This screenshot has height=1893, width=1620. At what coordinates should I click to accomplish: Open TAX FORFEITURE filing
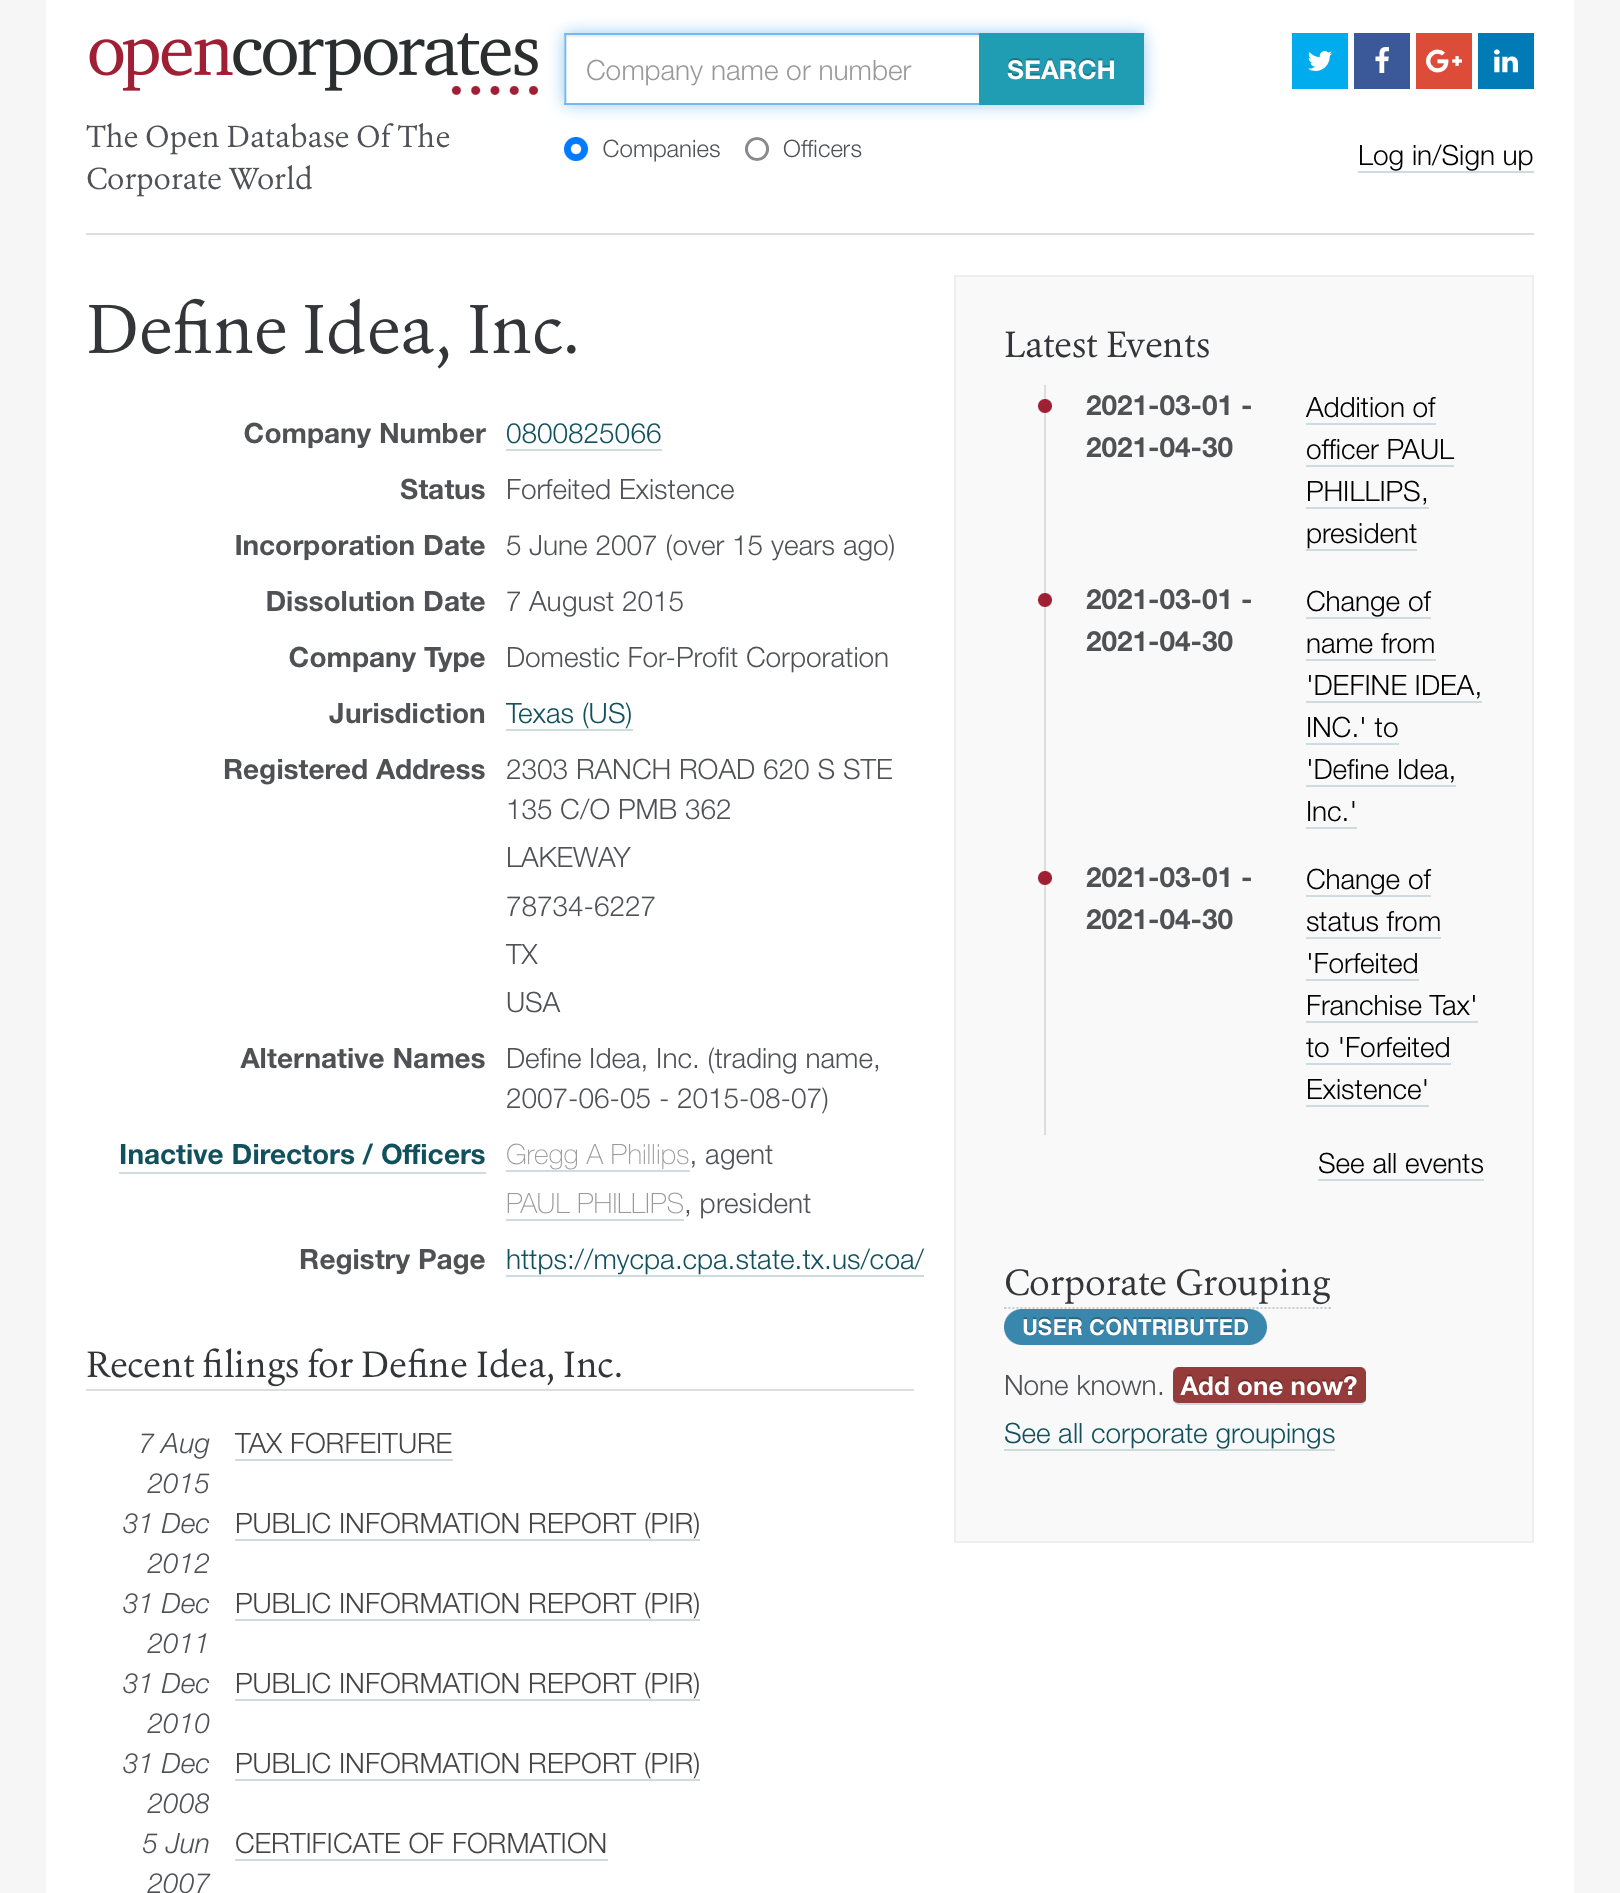pos(343,1444)
